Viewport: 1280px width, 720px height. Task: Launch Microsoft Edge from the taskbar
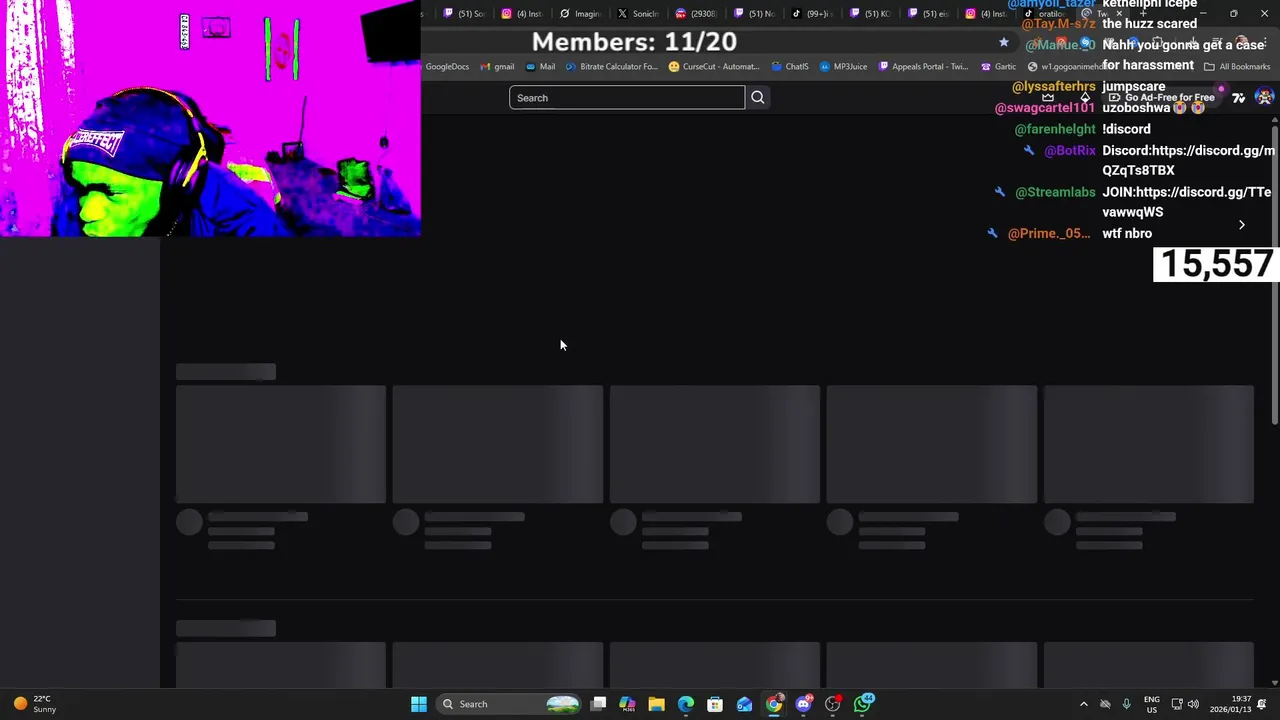pos(686,704)
